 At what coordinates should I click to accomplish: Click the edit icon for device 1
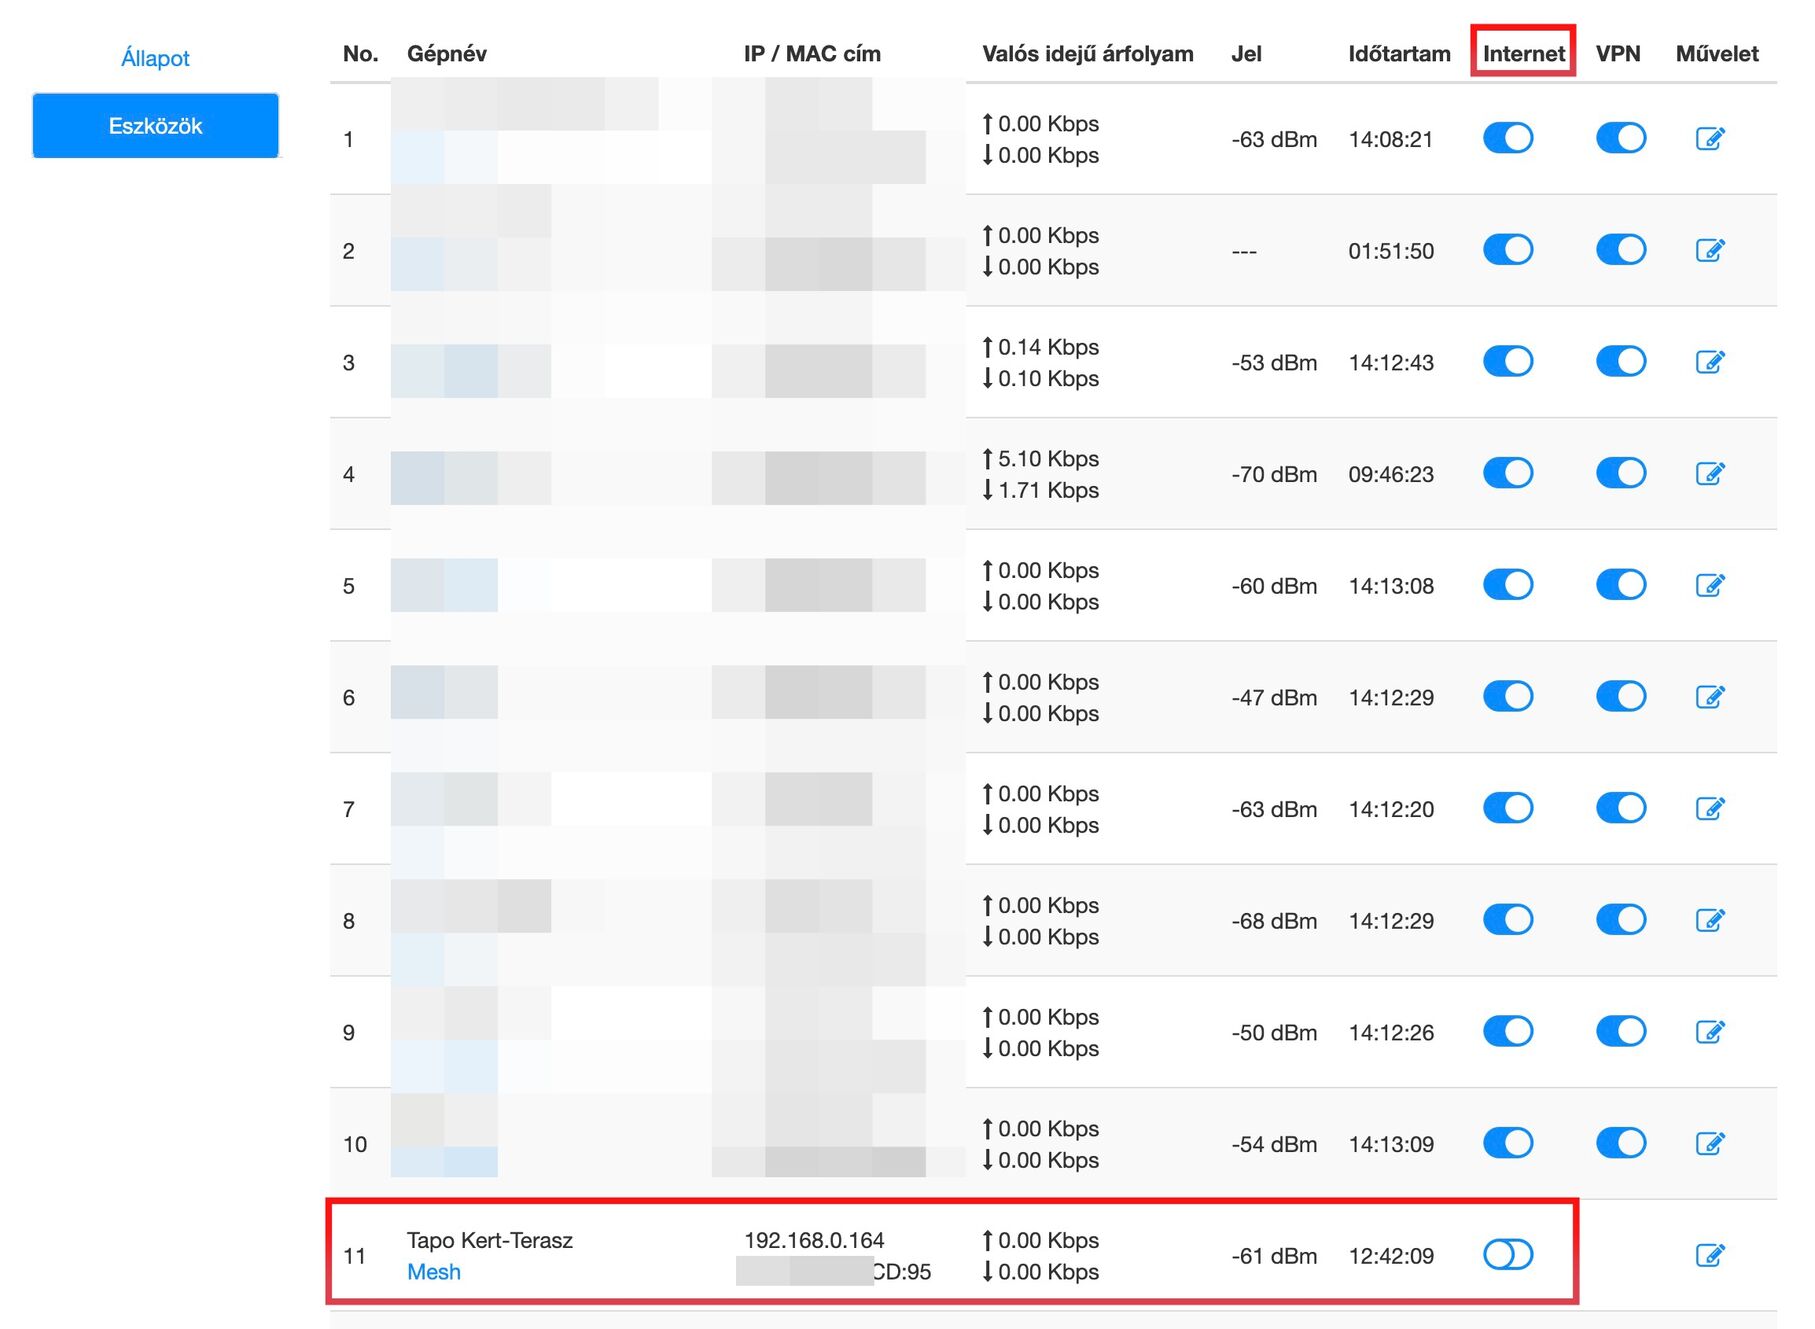1710,139
